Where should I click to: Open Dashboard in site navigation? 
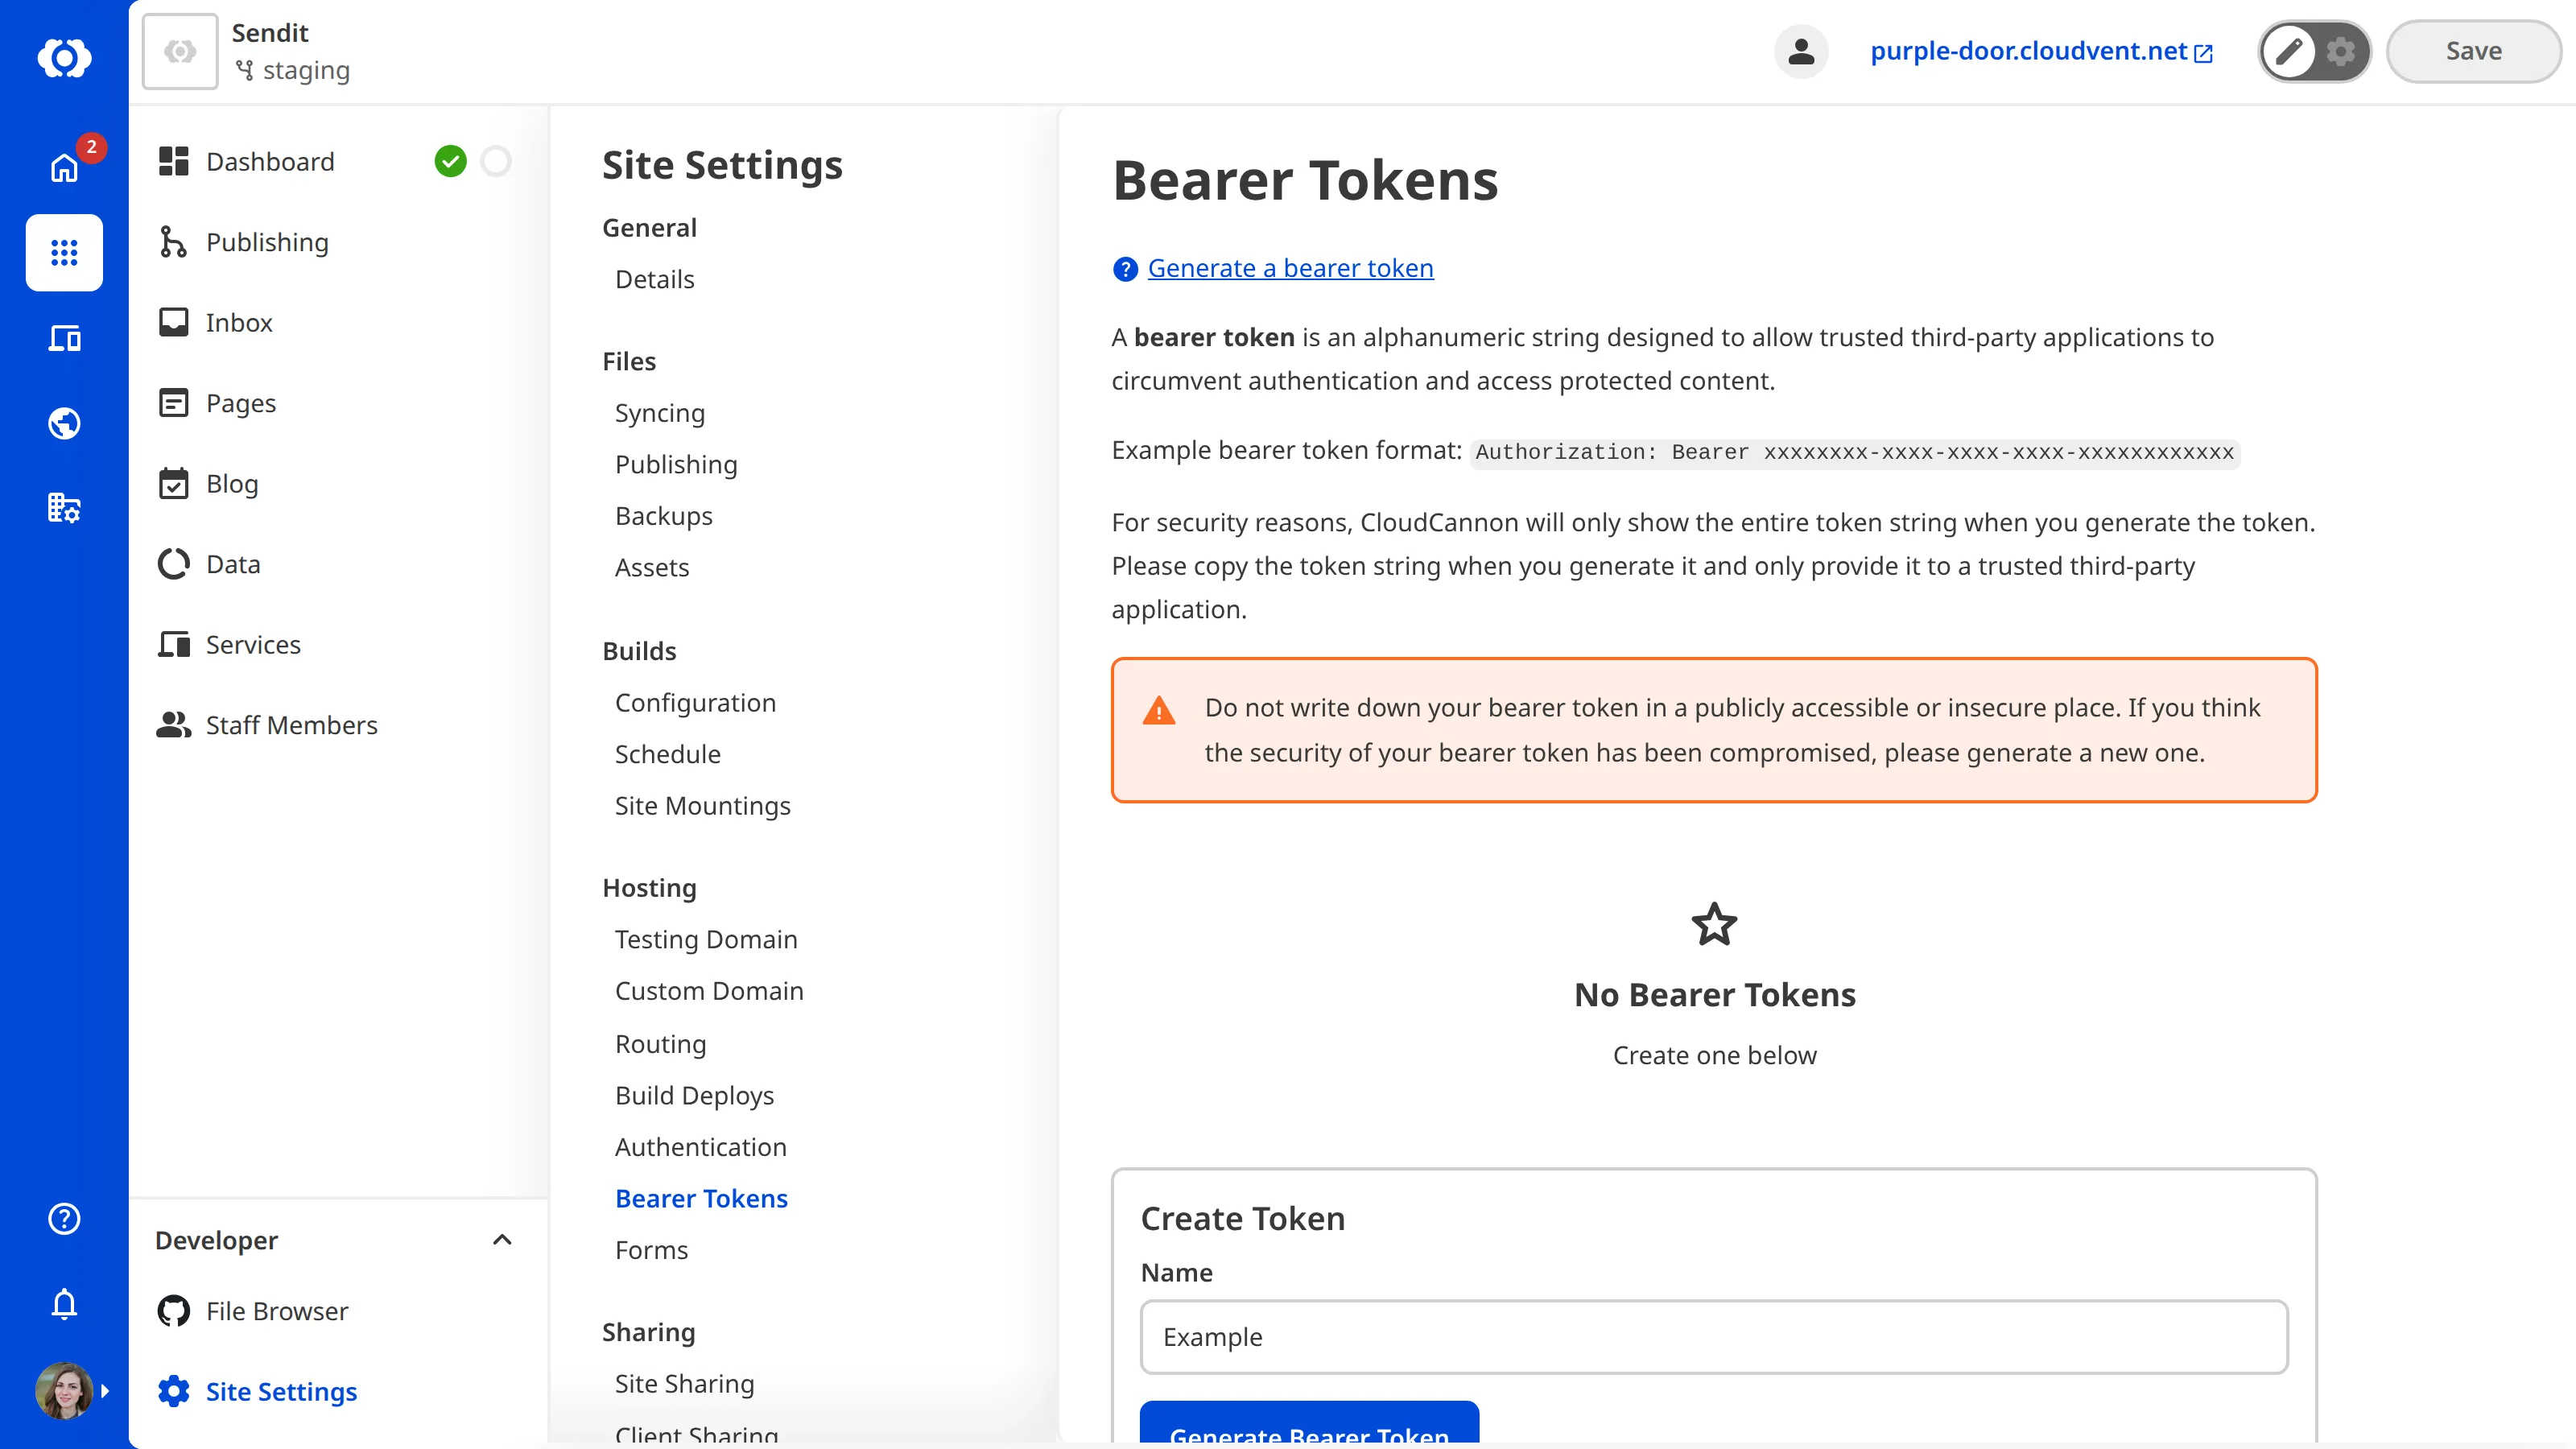(x=270, y=161)
